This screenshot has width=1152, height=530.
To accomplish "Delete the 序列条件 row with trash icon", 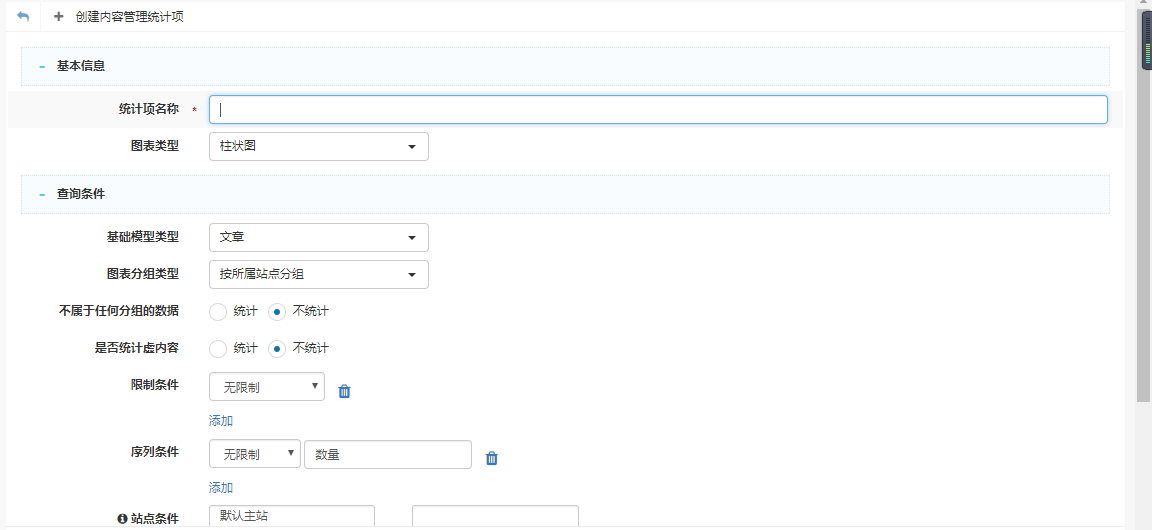I will pyautogui.click(x=491, y=458).
